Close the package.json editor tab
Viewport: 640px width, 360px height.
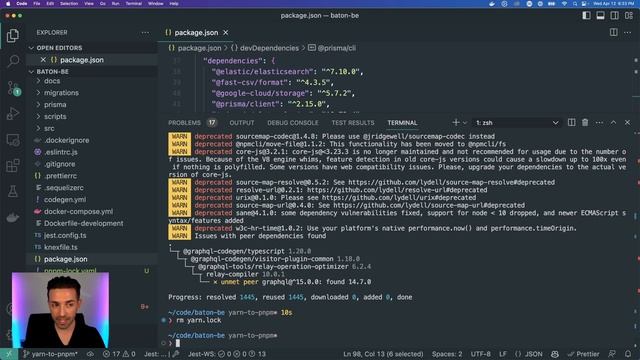(x=226, y=33)
